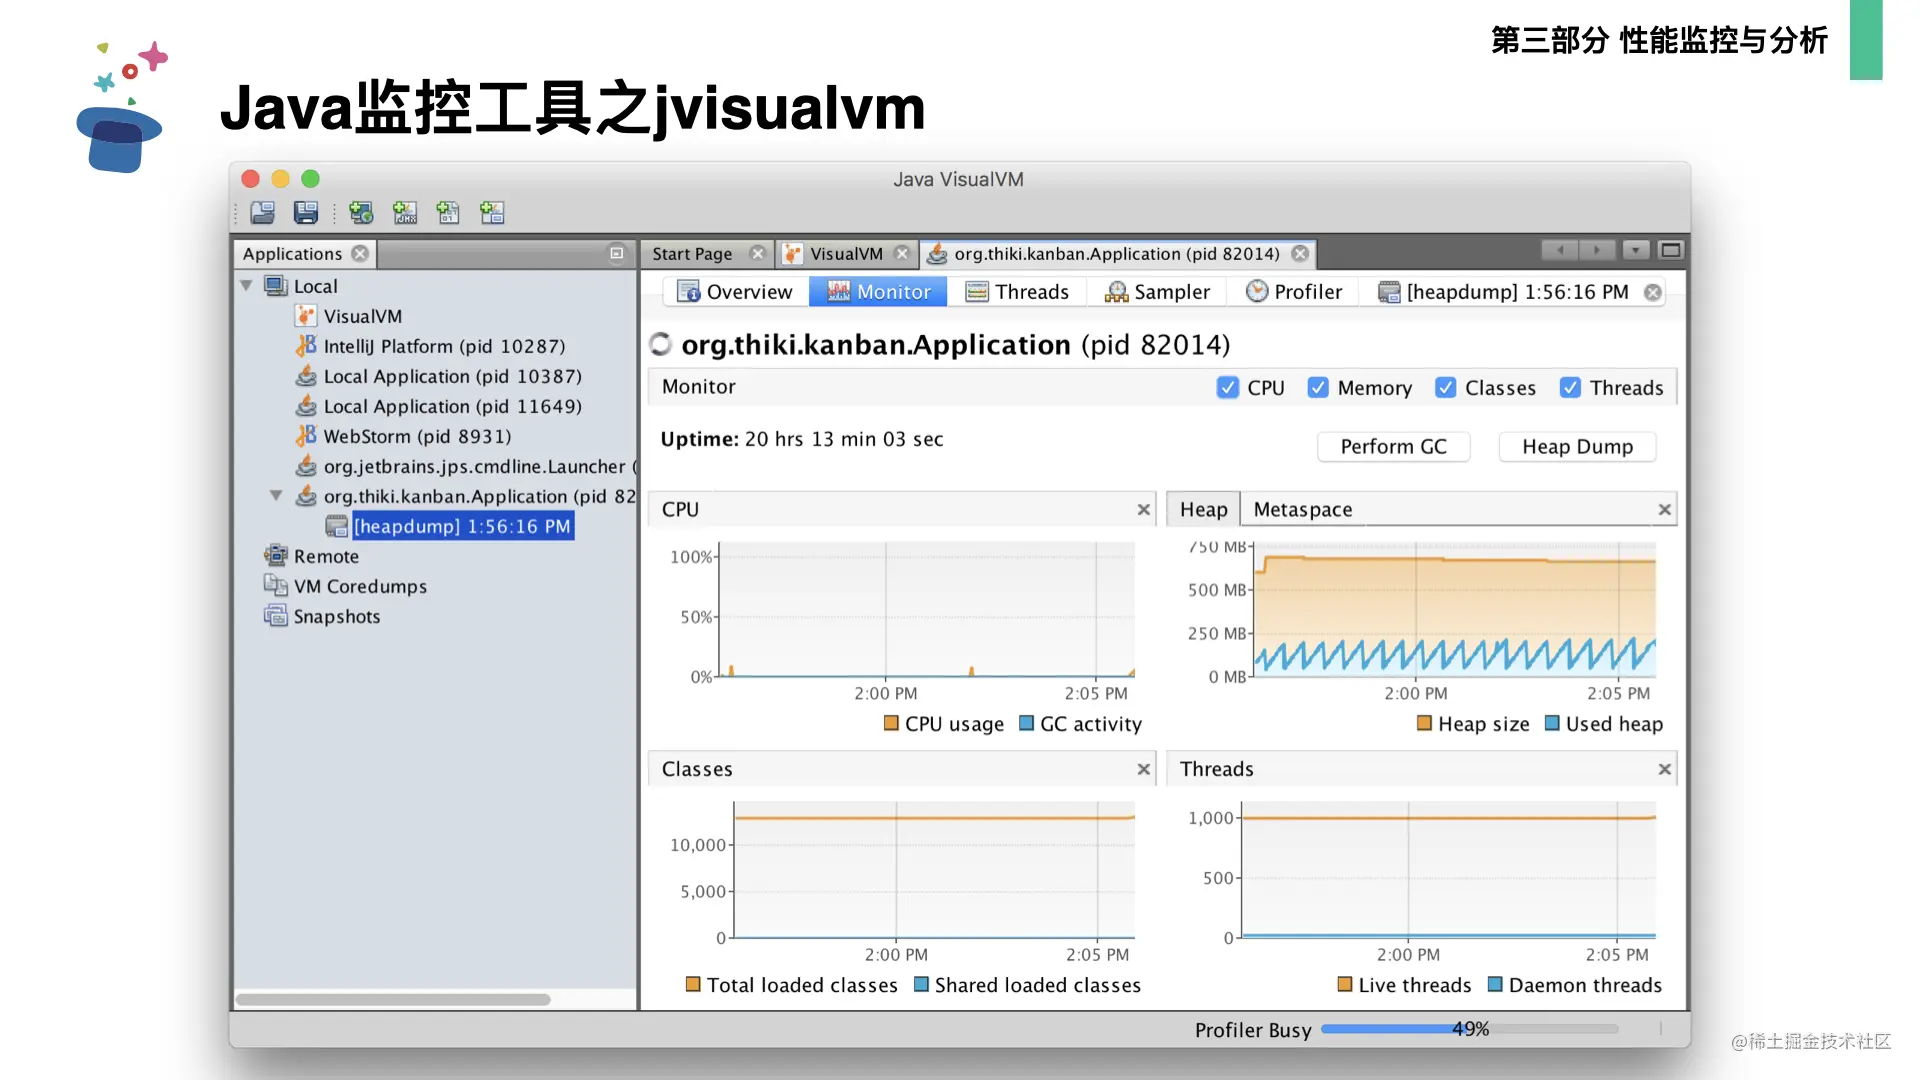
Task: Close the VisualVM document tab
Action: click(902, 254)
